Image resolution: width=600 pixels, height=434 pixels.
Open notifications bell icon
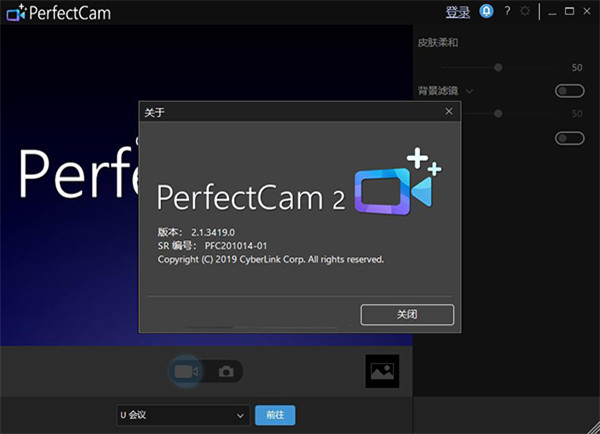coord(486,11)
